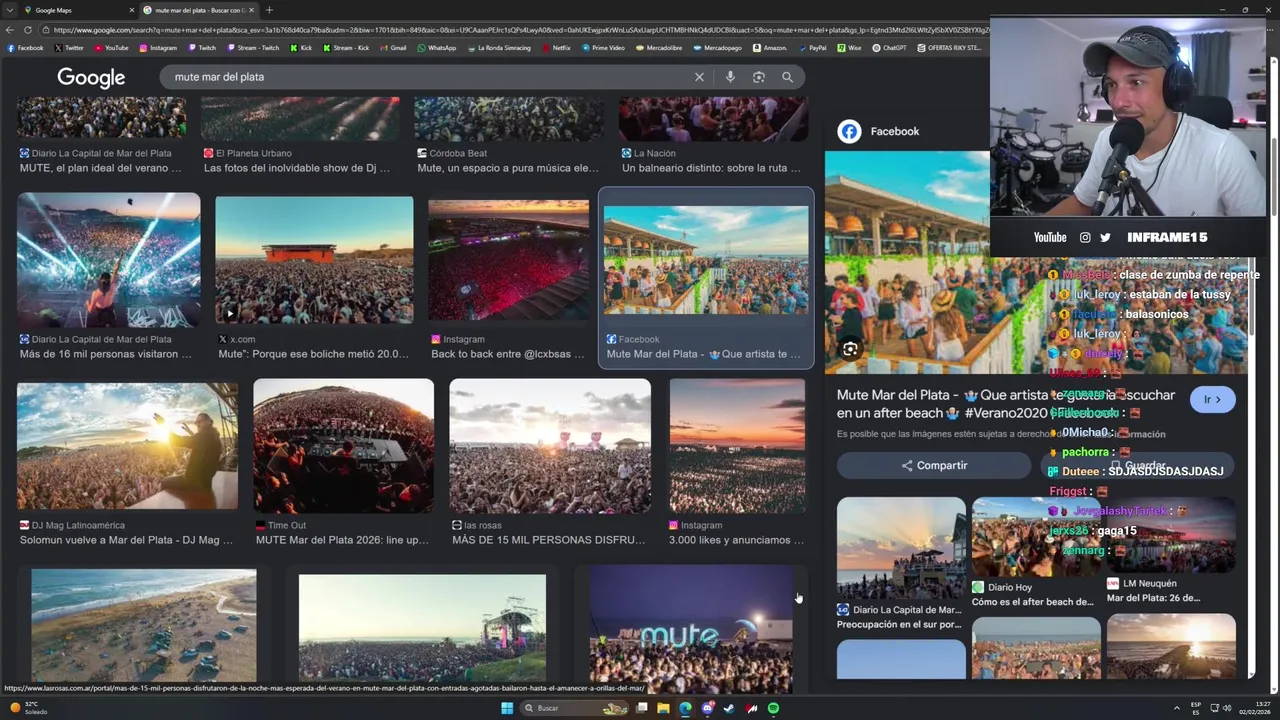Open the Stream - Kick bookmark

tap(345, 47)
